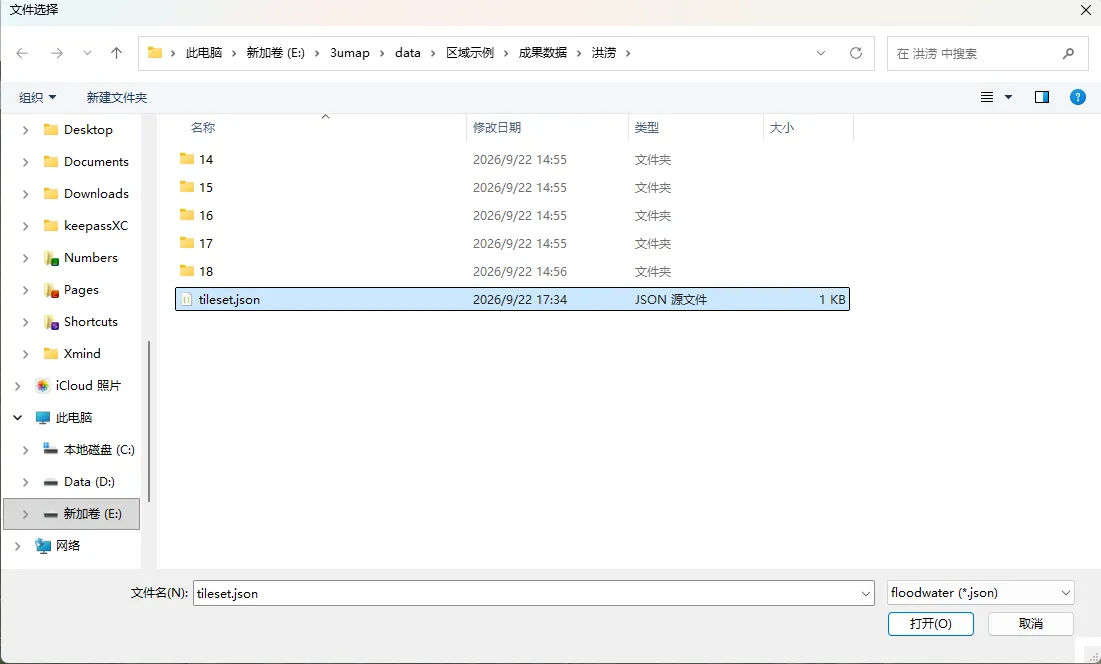Click the 网络 network icon
1101x664 pixels.
click(x=43, y=546)
